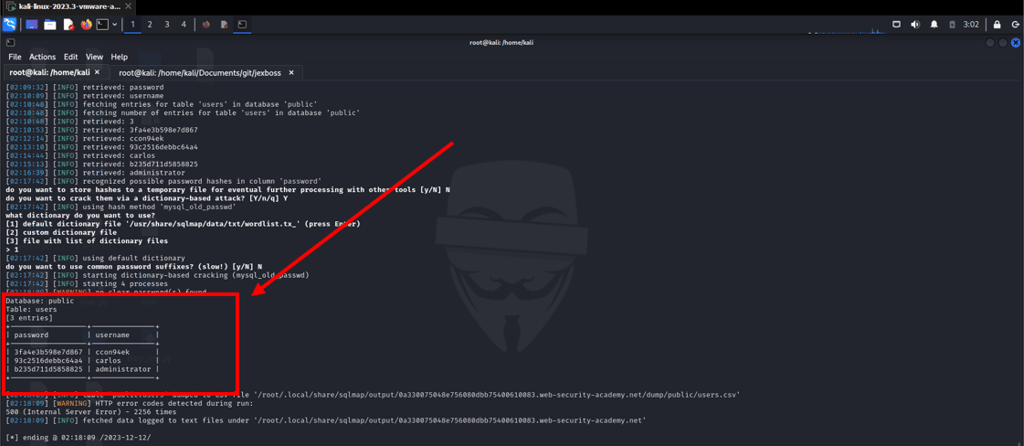Screen dimensions: 1024x446
Task: Switch to workspace 4
Action: point(184,25)
